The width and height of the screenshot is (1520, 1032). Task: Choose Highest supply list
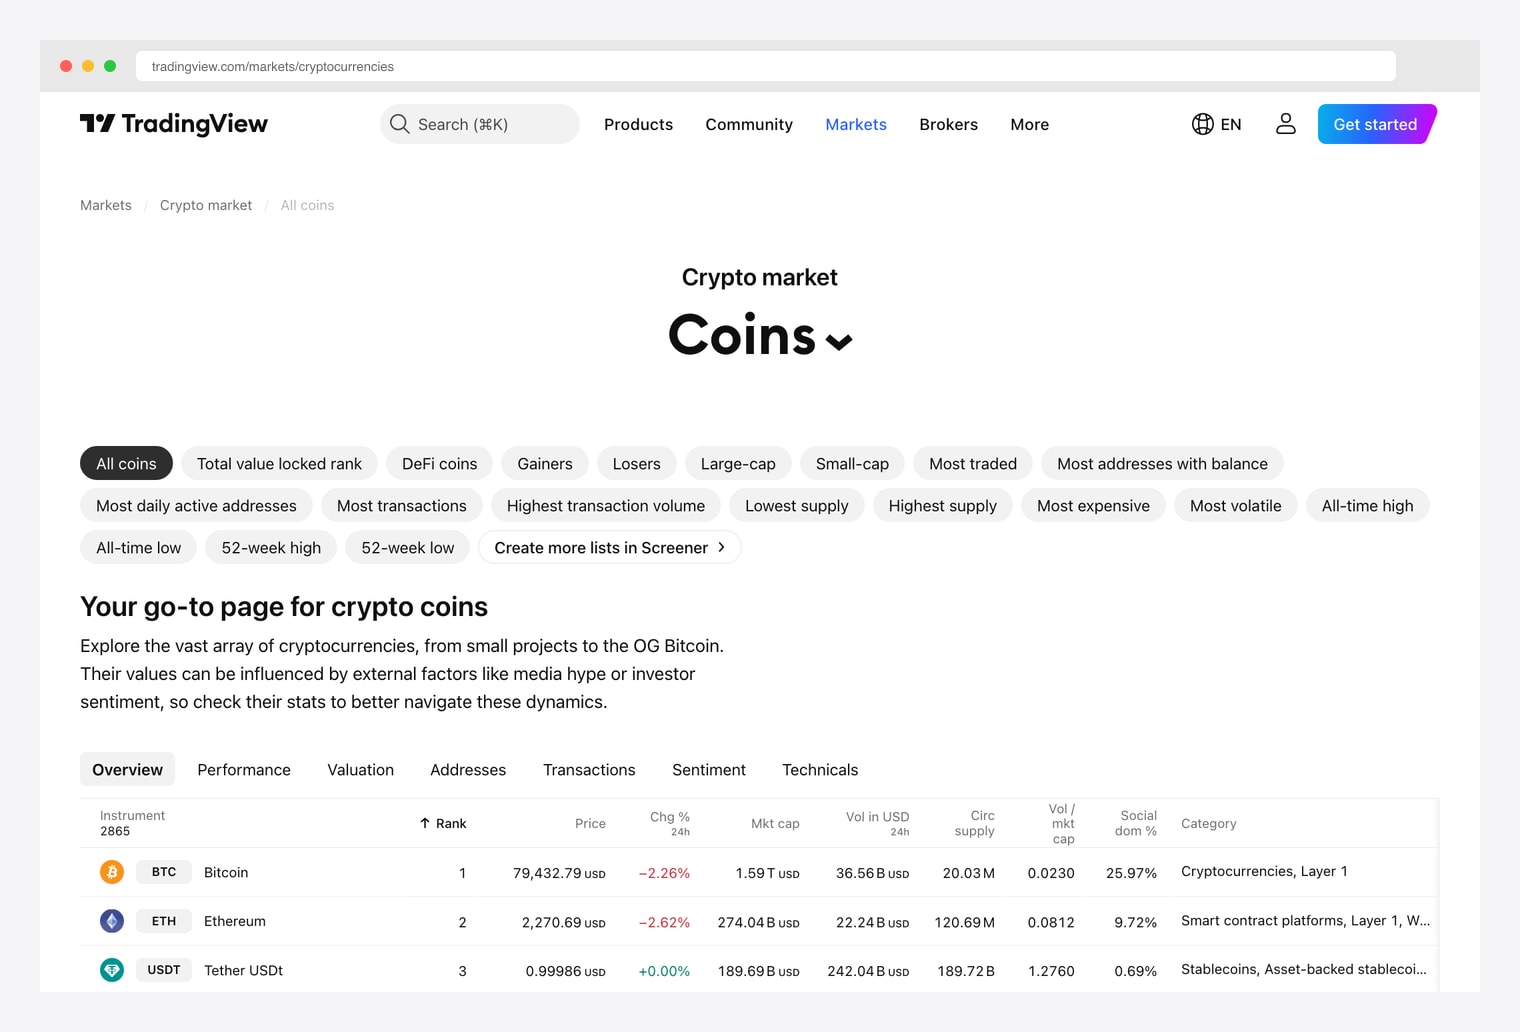coord(943,506)
